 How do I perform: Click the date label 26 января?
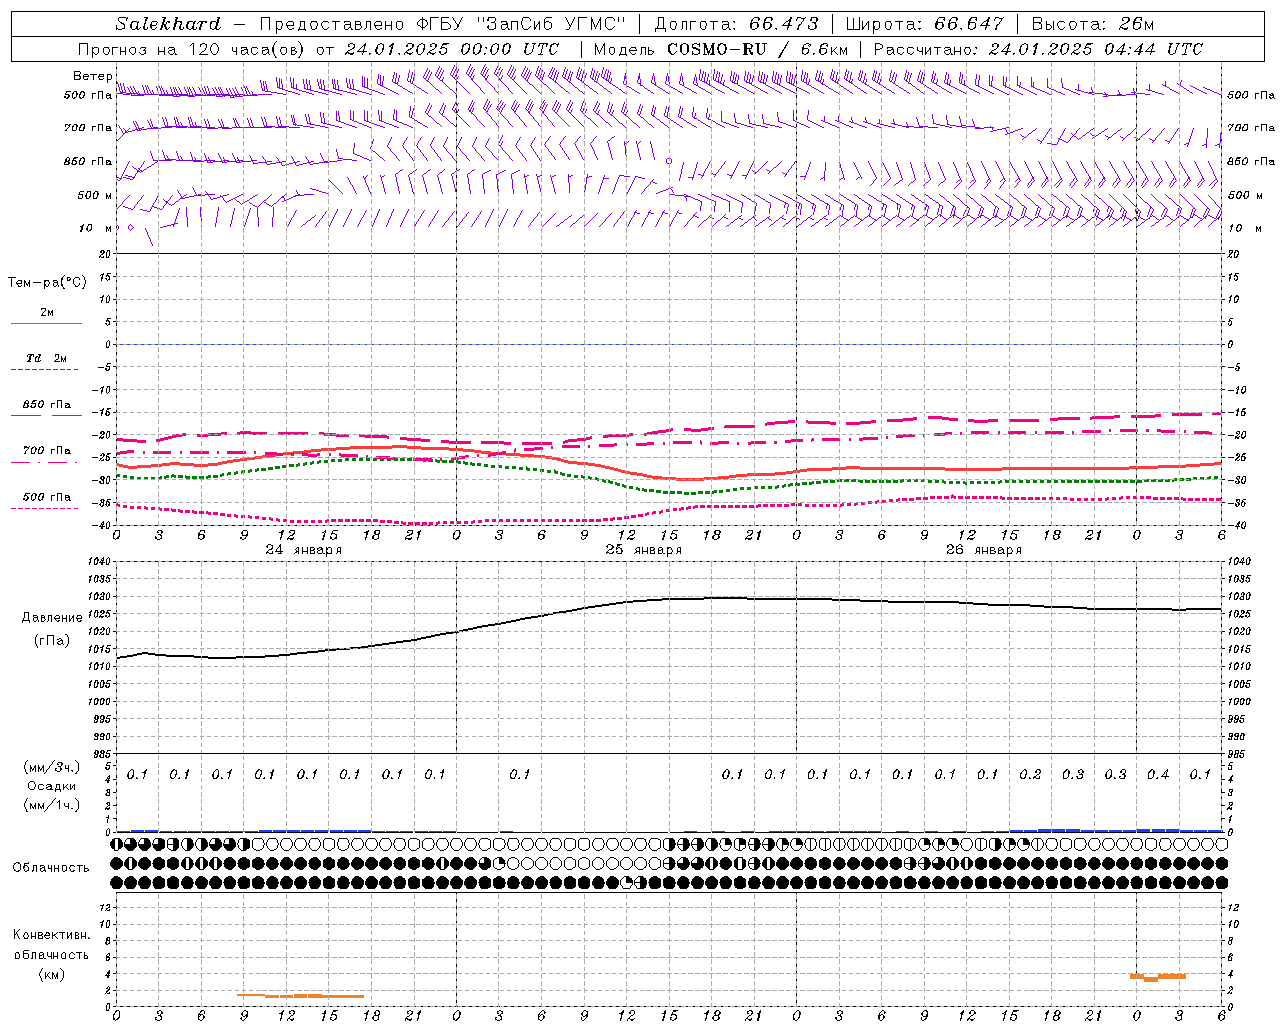coord(984,550)
